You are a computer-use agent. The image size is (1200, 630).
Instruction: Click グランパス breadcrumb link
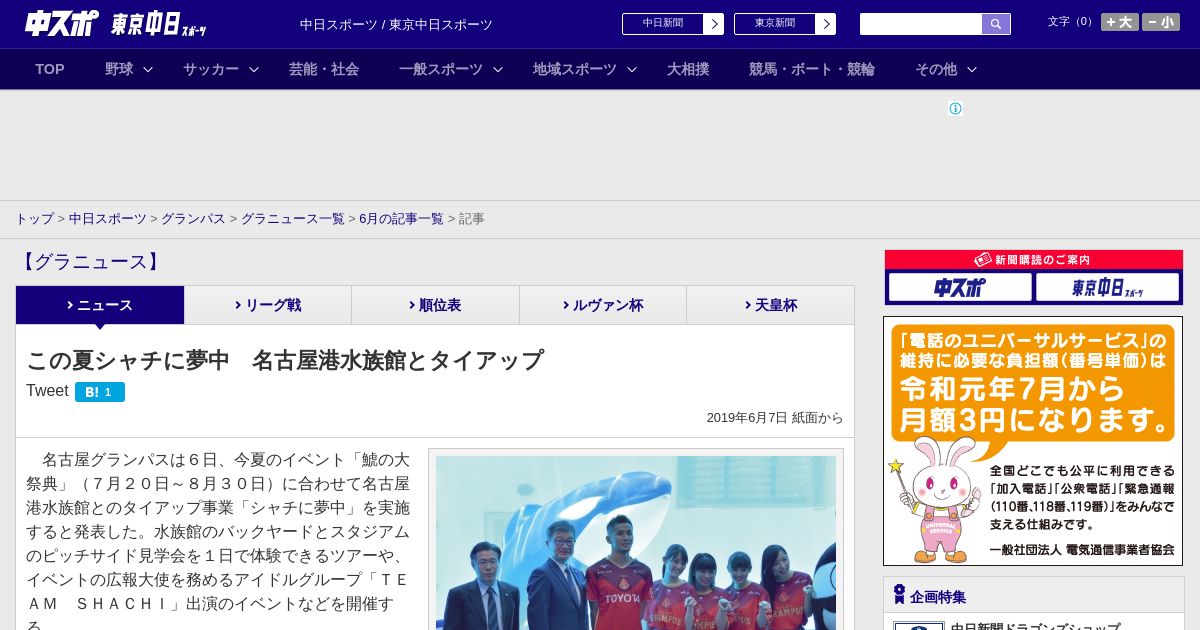pyautogui.click(x=193, y=219)
